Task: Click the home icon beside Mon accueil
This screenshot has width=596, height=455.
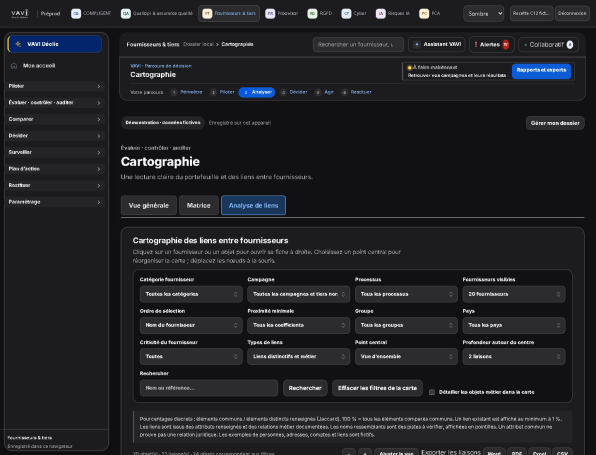Action: tap(14, 66)
